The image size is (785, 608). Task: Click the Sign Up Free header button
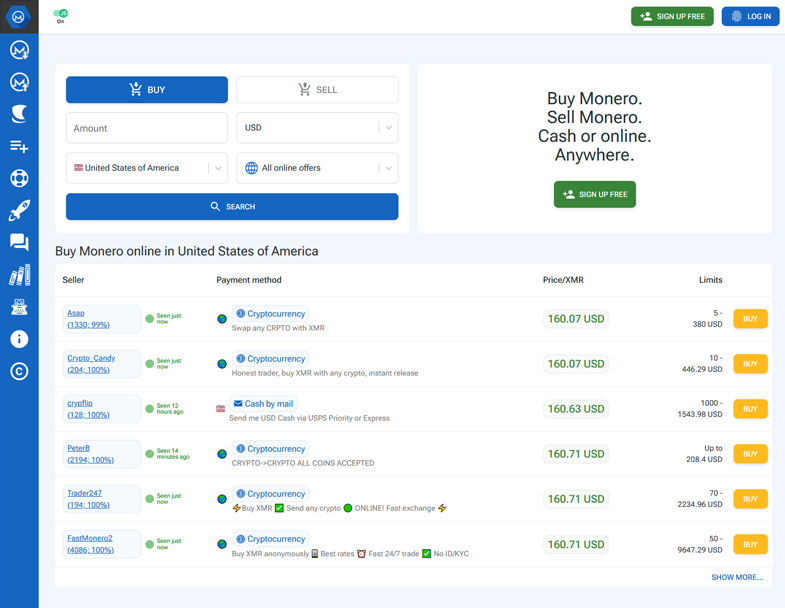click(x=672, y=17)
